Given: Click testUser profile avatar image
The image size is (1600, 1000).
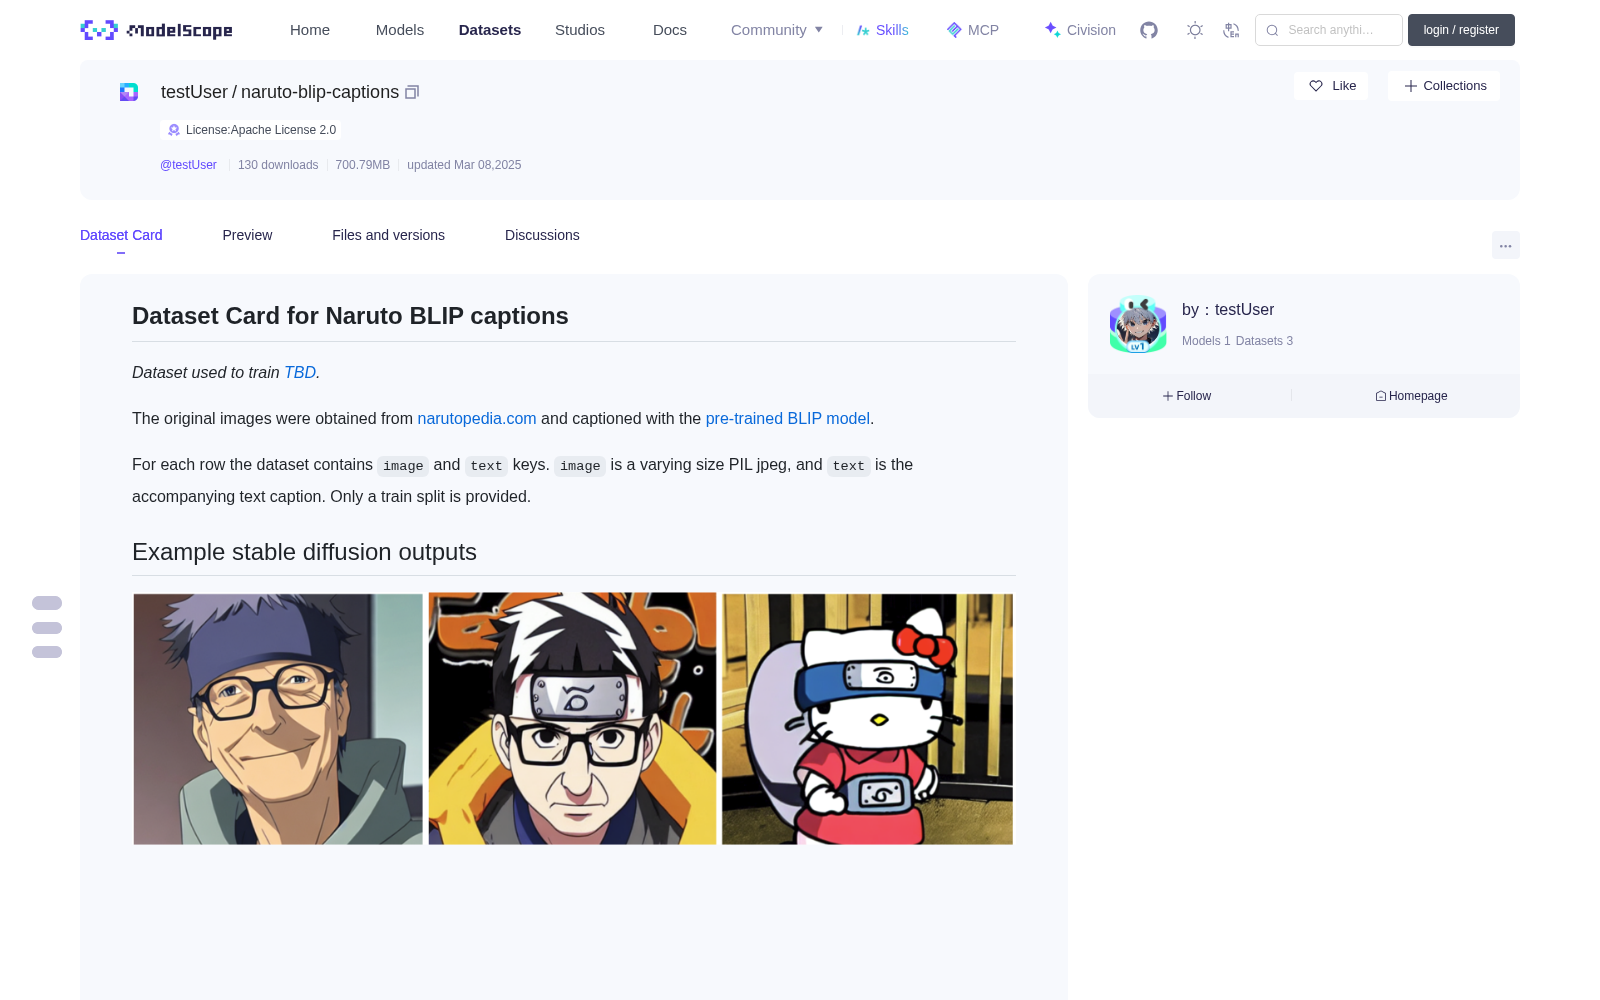Looking at the screenshot, I should 1138,324.
